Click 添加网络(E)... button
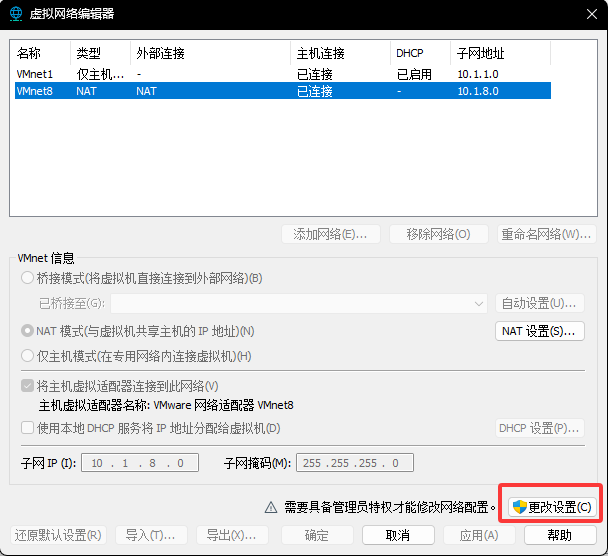Viewport: 609px width, 557px height. point(331,234)
